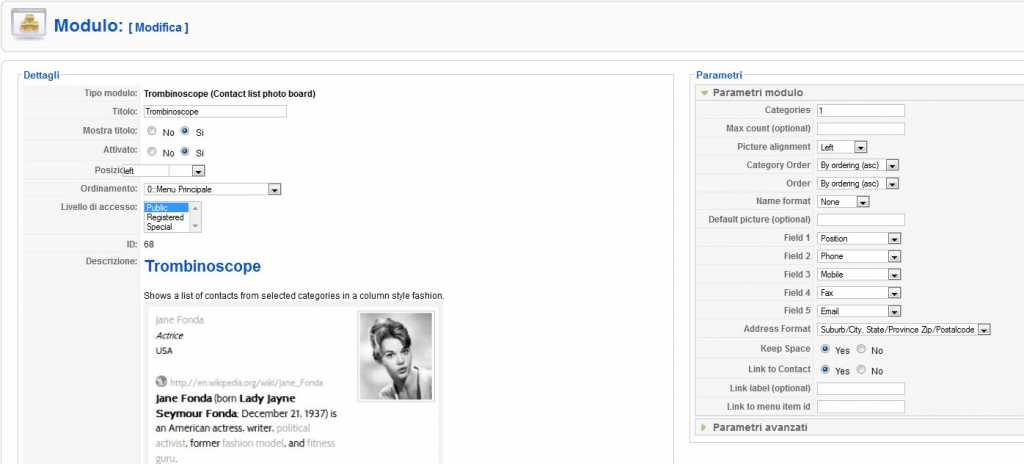Screen dimensions: 1024x464
Task: Click the Titolo text field
Action: [215, 111]
